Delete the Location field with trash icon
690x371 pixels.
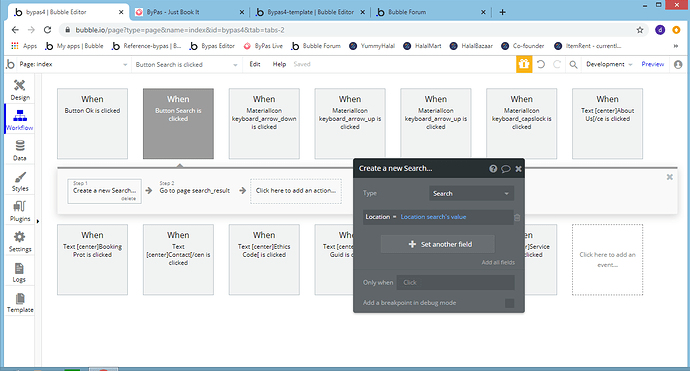click(517, 217)
